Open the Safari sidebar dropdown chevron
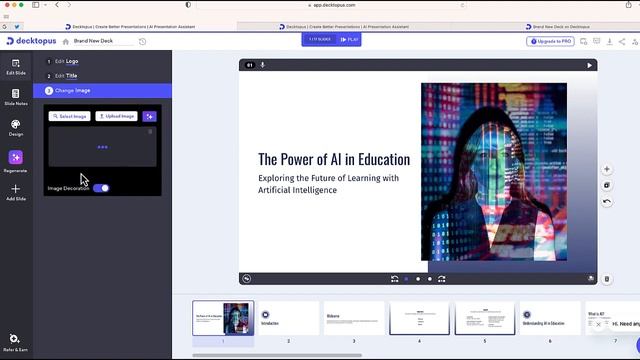This screenshot has width=640, height=360. 45,5
